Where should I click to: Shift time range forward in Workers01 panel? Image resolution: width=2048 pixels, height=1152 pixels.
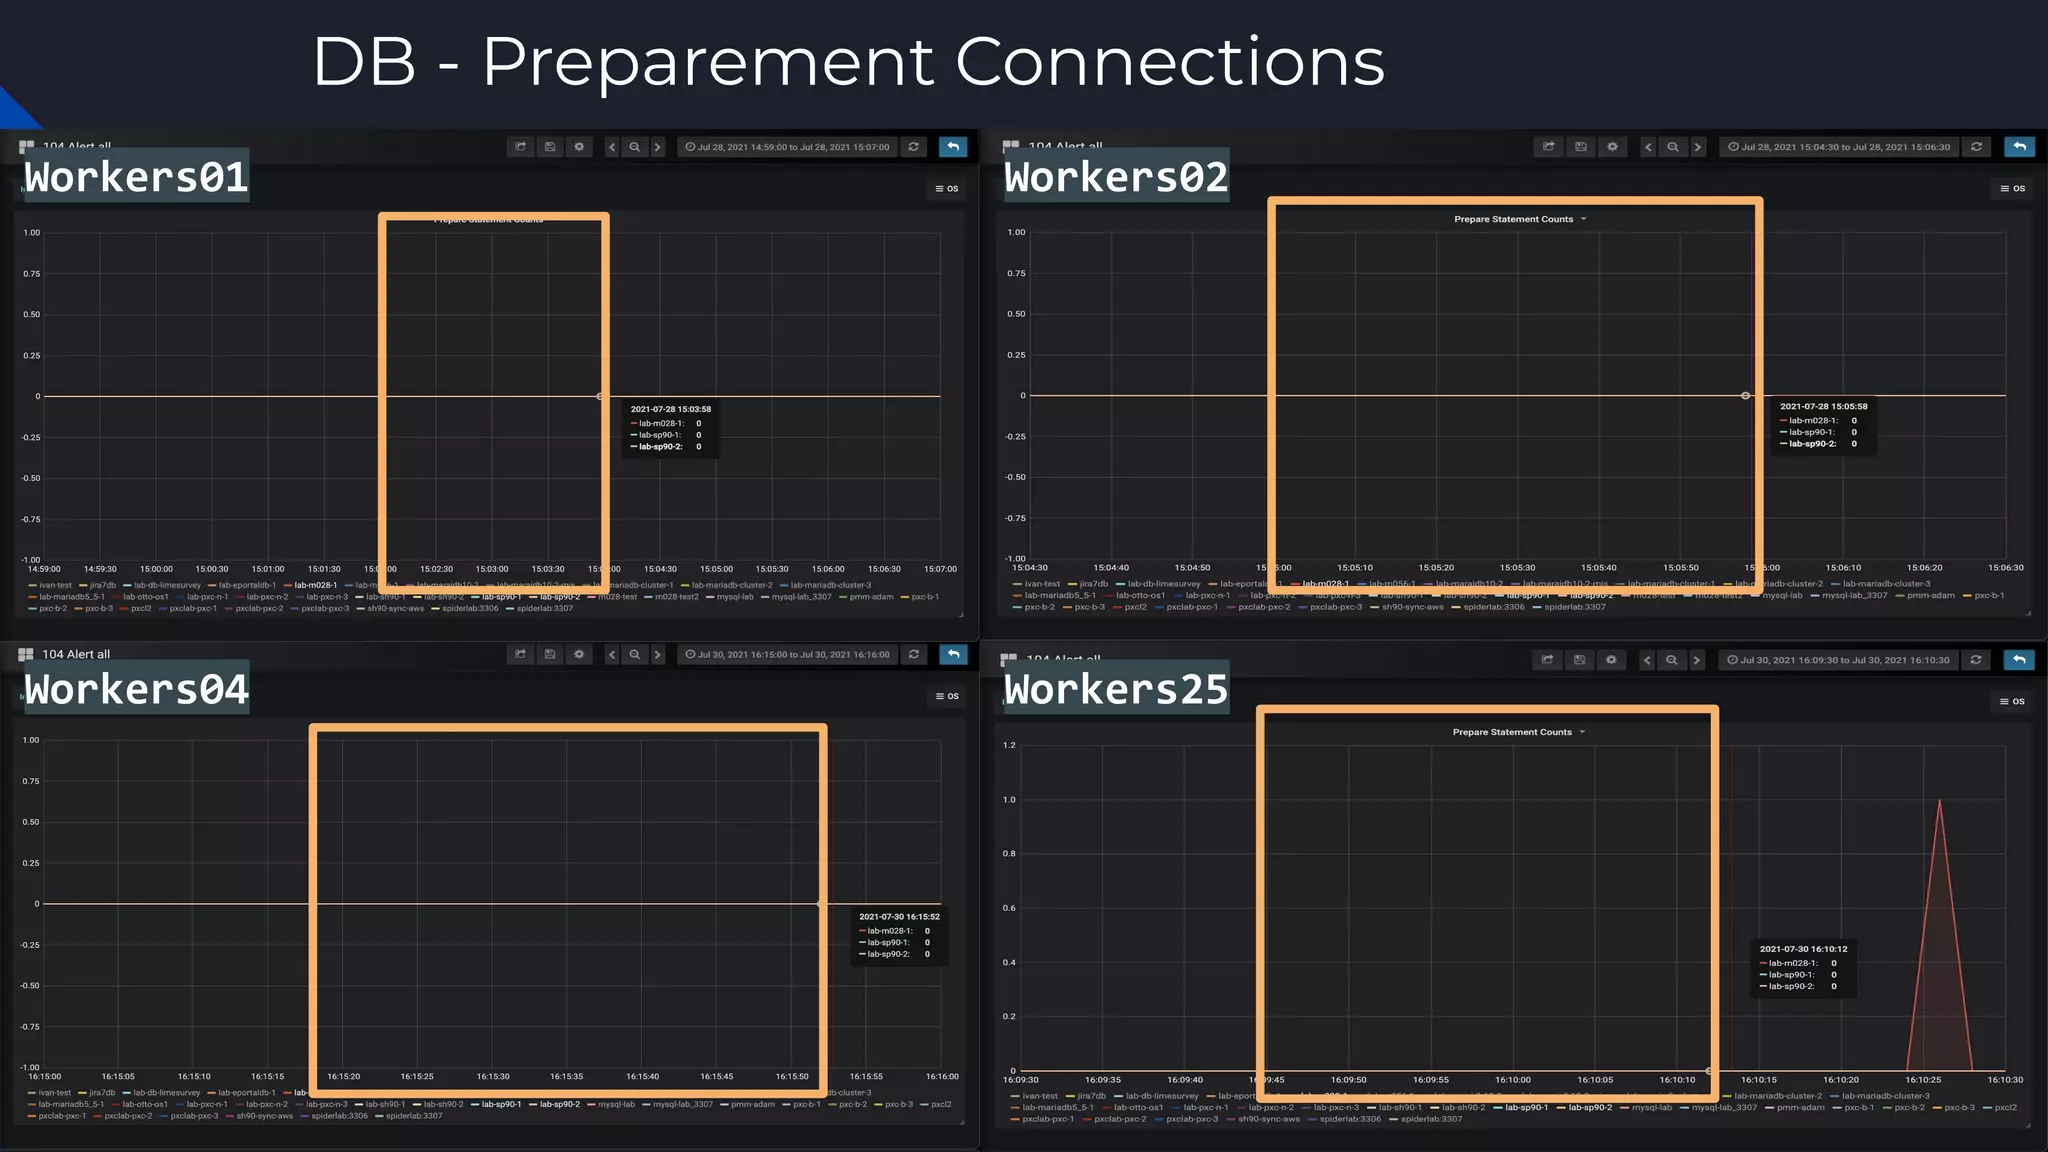[x=657, y=147]
